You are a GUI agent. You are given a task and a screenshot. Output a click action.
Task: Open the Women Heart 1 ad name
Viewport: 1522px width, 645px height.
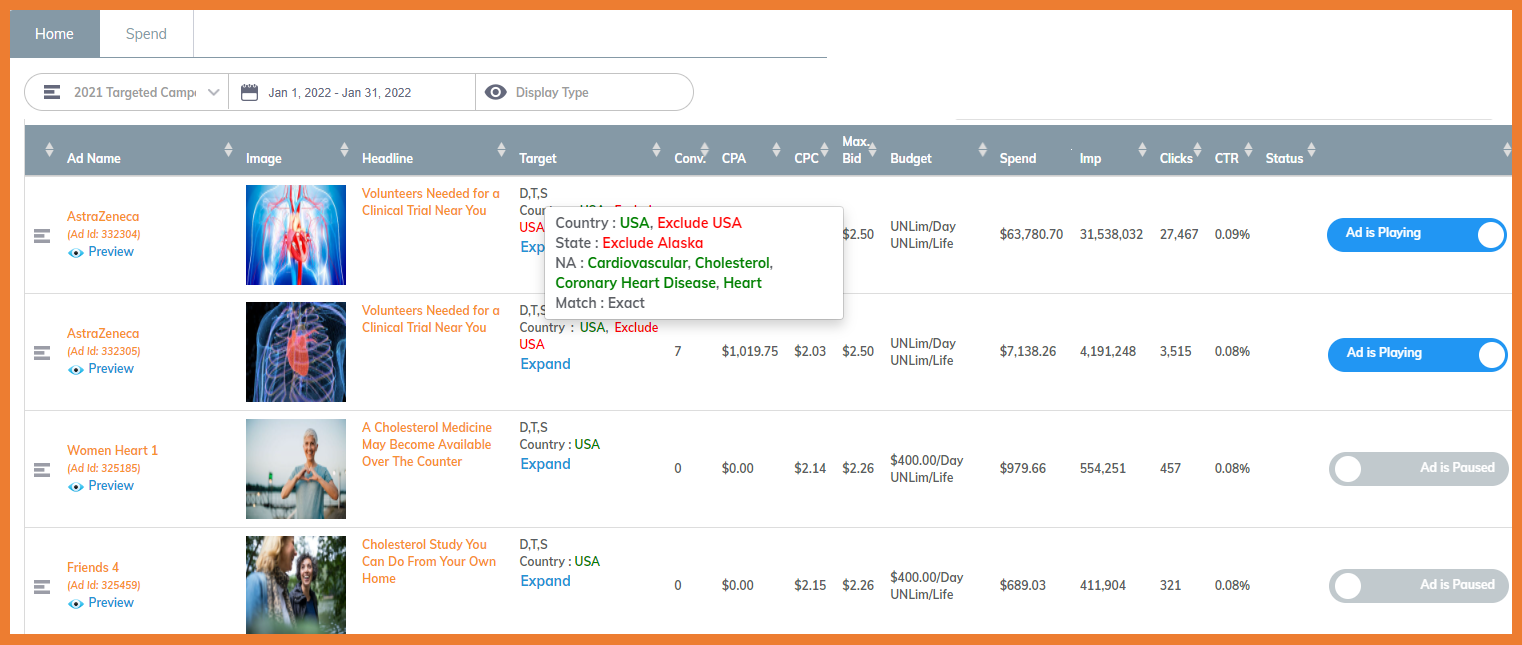pos(112,451)
